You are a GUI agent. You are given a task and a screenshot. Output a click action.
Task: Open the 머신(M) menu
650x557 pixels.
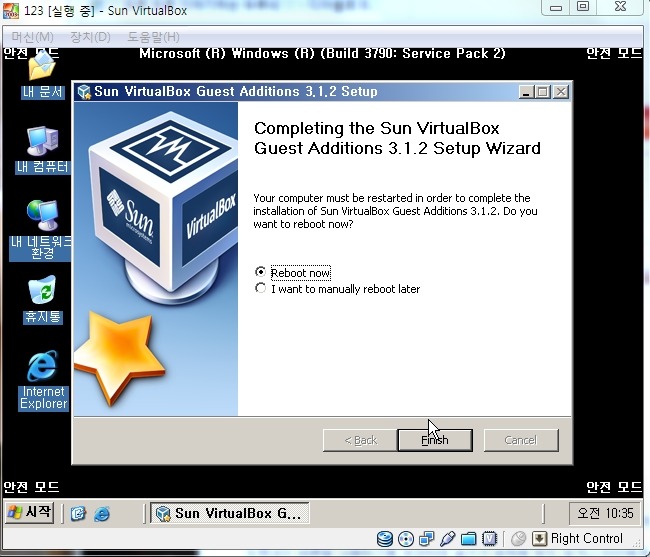tap(32, 37)
